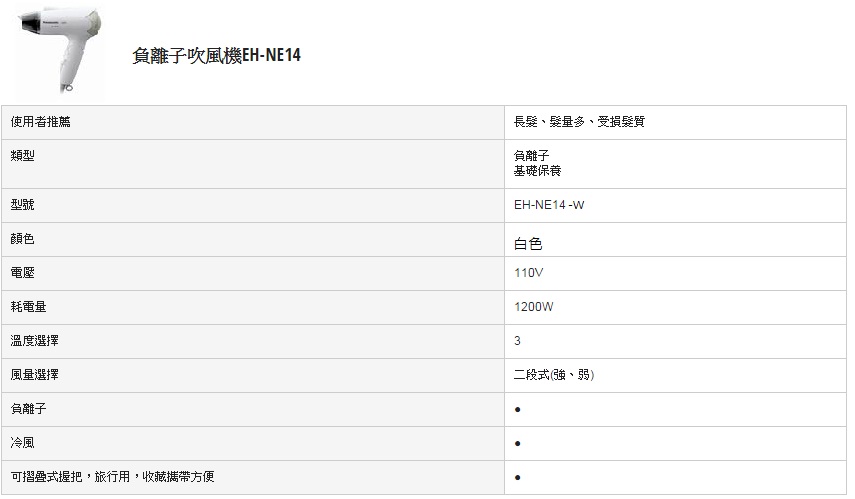Click the 耗電量 row label
Viewport: 855px width, 499px height.
[x=28, y=306]
